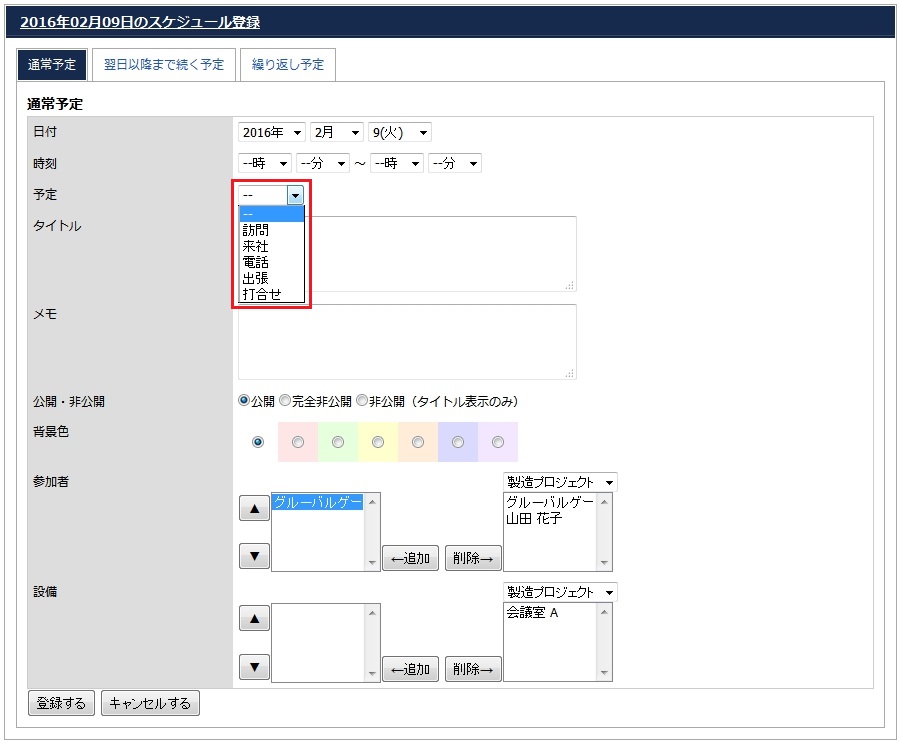Screen dimensions: 901x745
Task: Click the down arrow button for equipment
Action: 254,667
